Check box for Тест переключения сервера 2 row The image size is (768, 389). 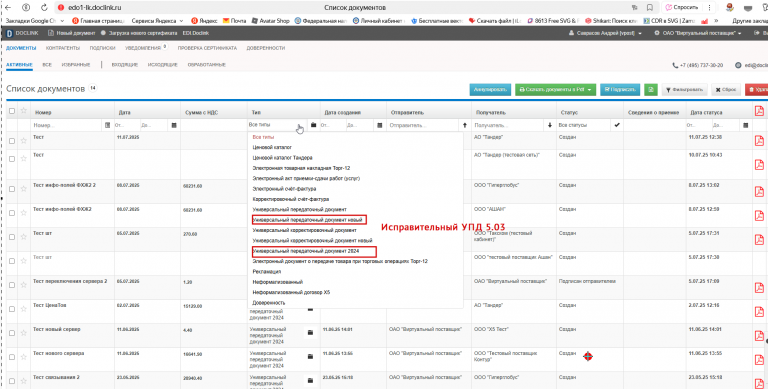[12, 285]
